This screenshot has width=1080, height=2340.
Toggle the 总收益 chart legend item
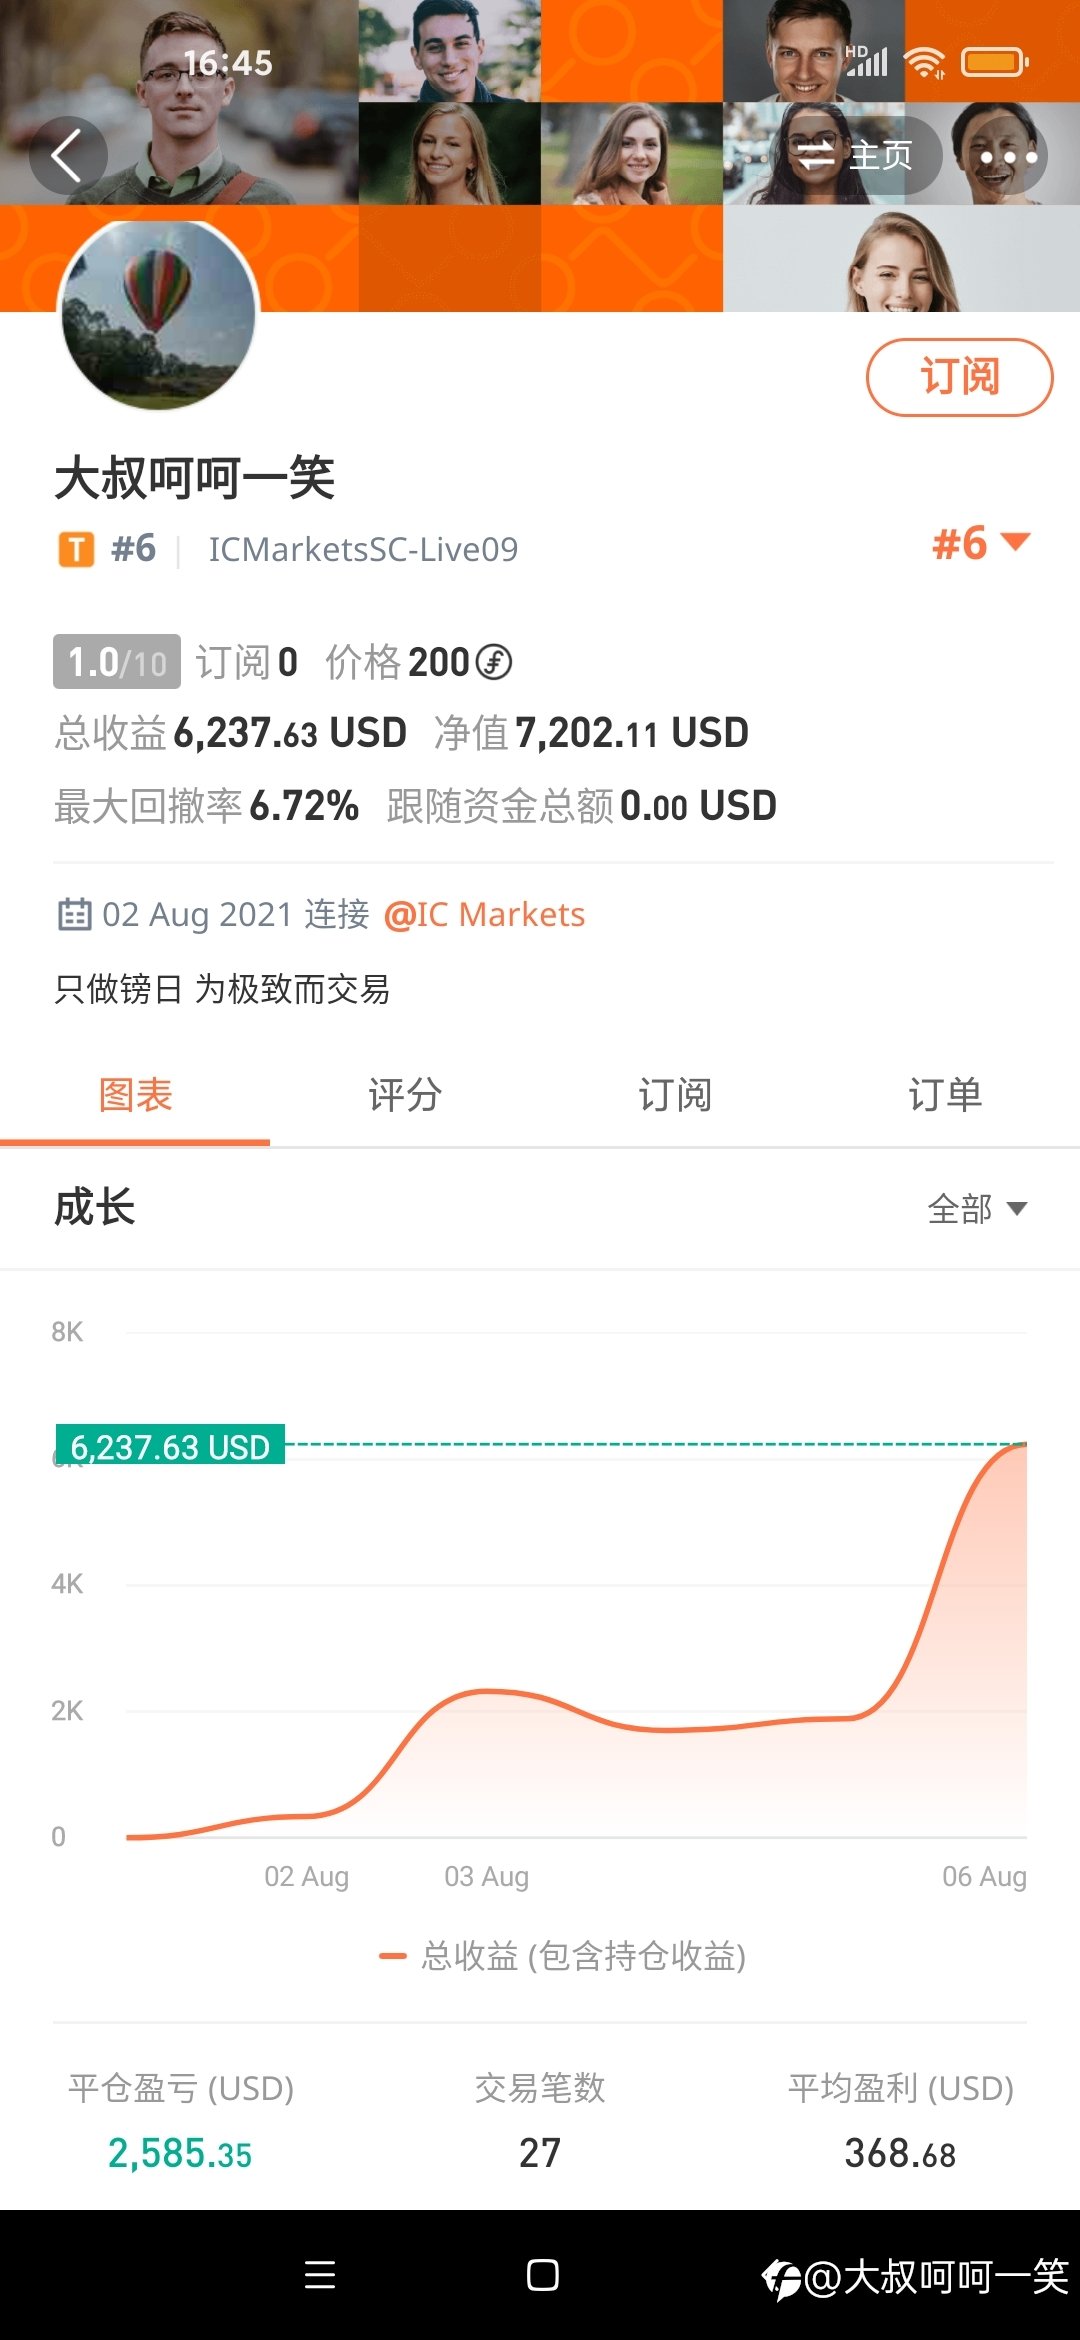(x=563, y=1955)
